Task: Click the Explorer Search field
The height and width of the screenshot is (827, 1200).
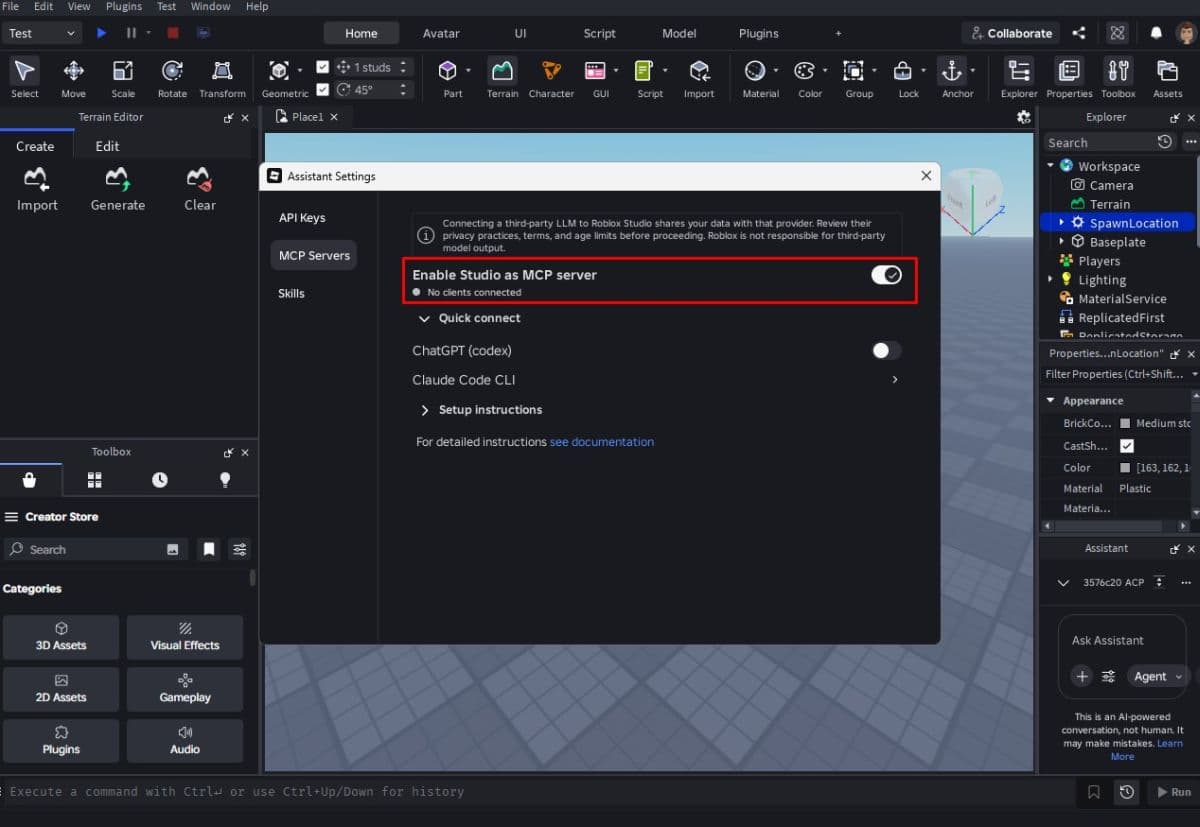Action: [1100, 143]
